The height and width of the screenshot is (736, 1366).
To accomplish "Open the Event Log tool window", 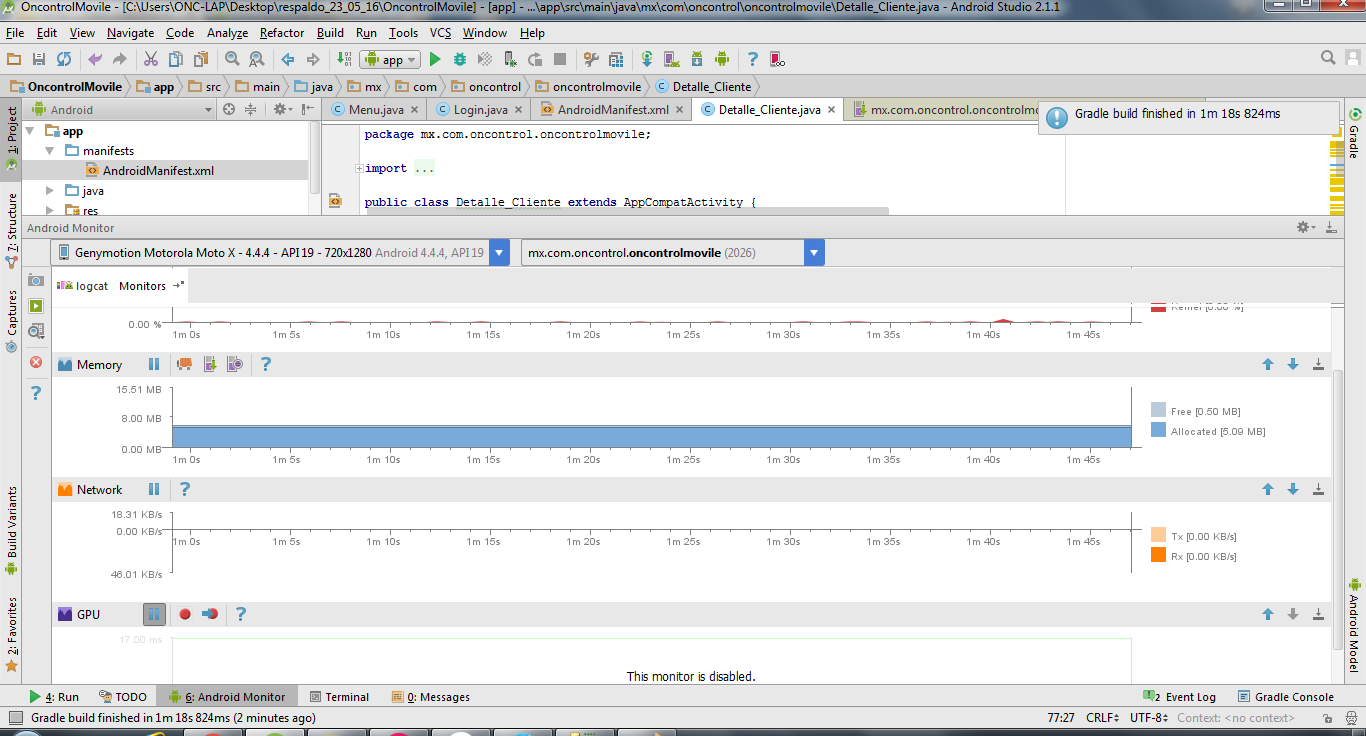I will 1180,697.
